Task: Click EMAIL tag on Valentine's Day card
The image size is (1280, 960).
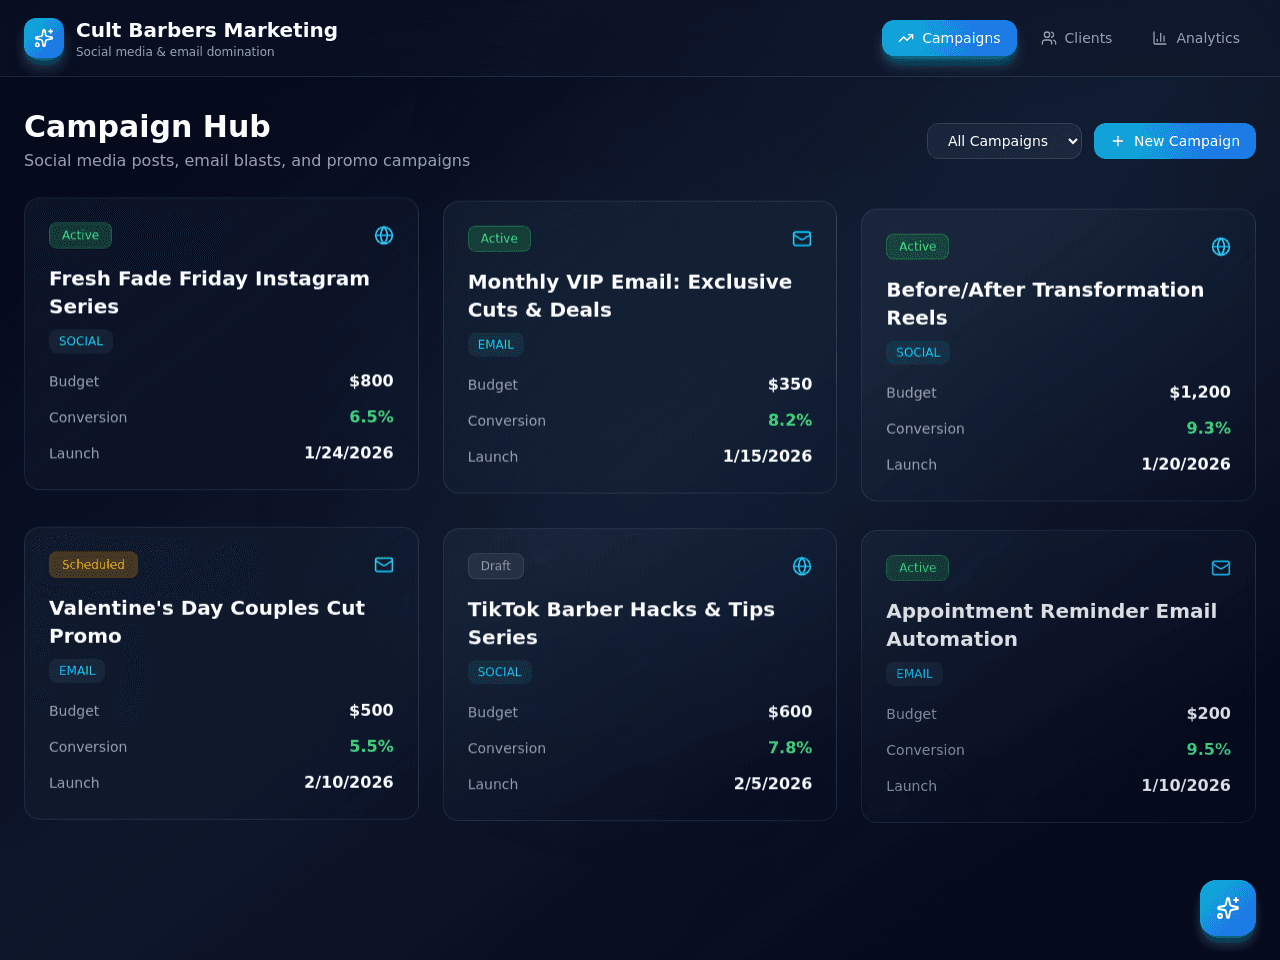Action: (77, 671)
